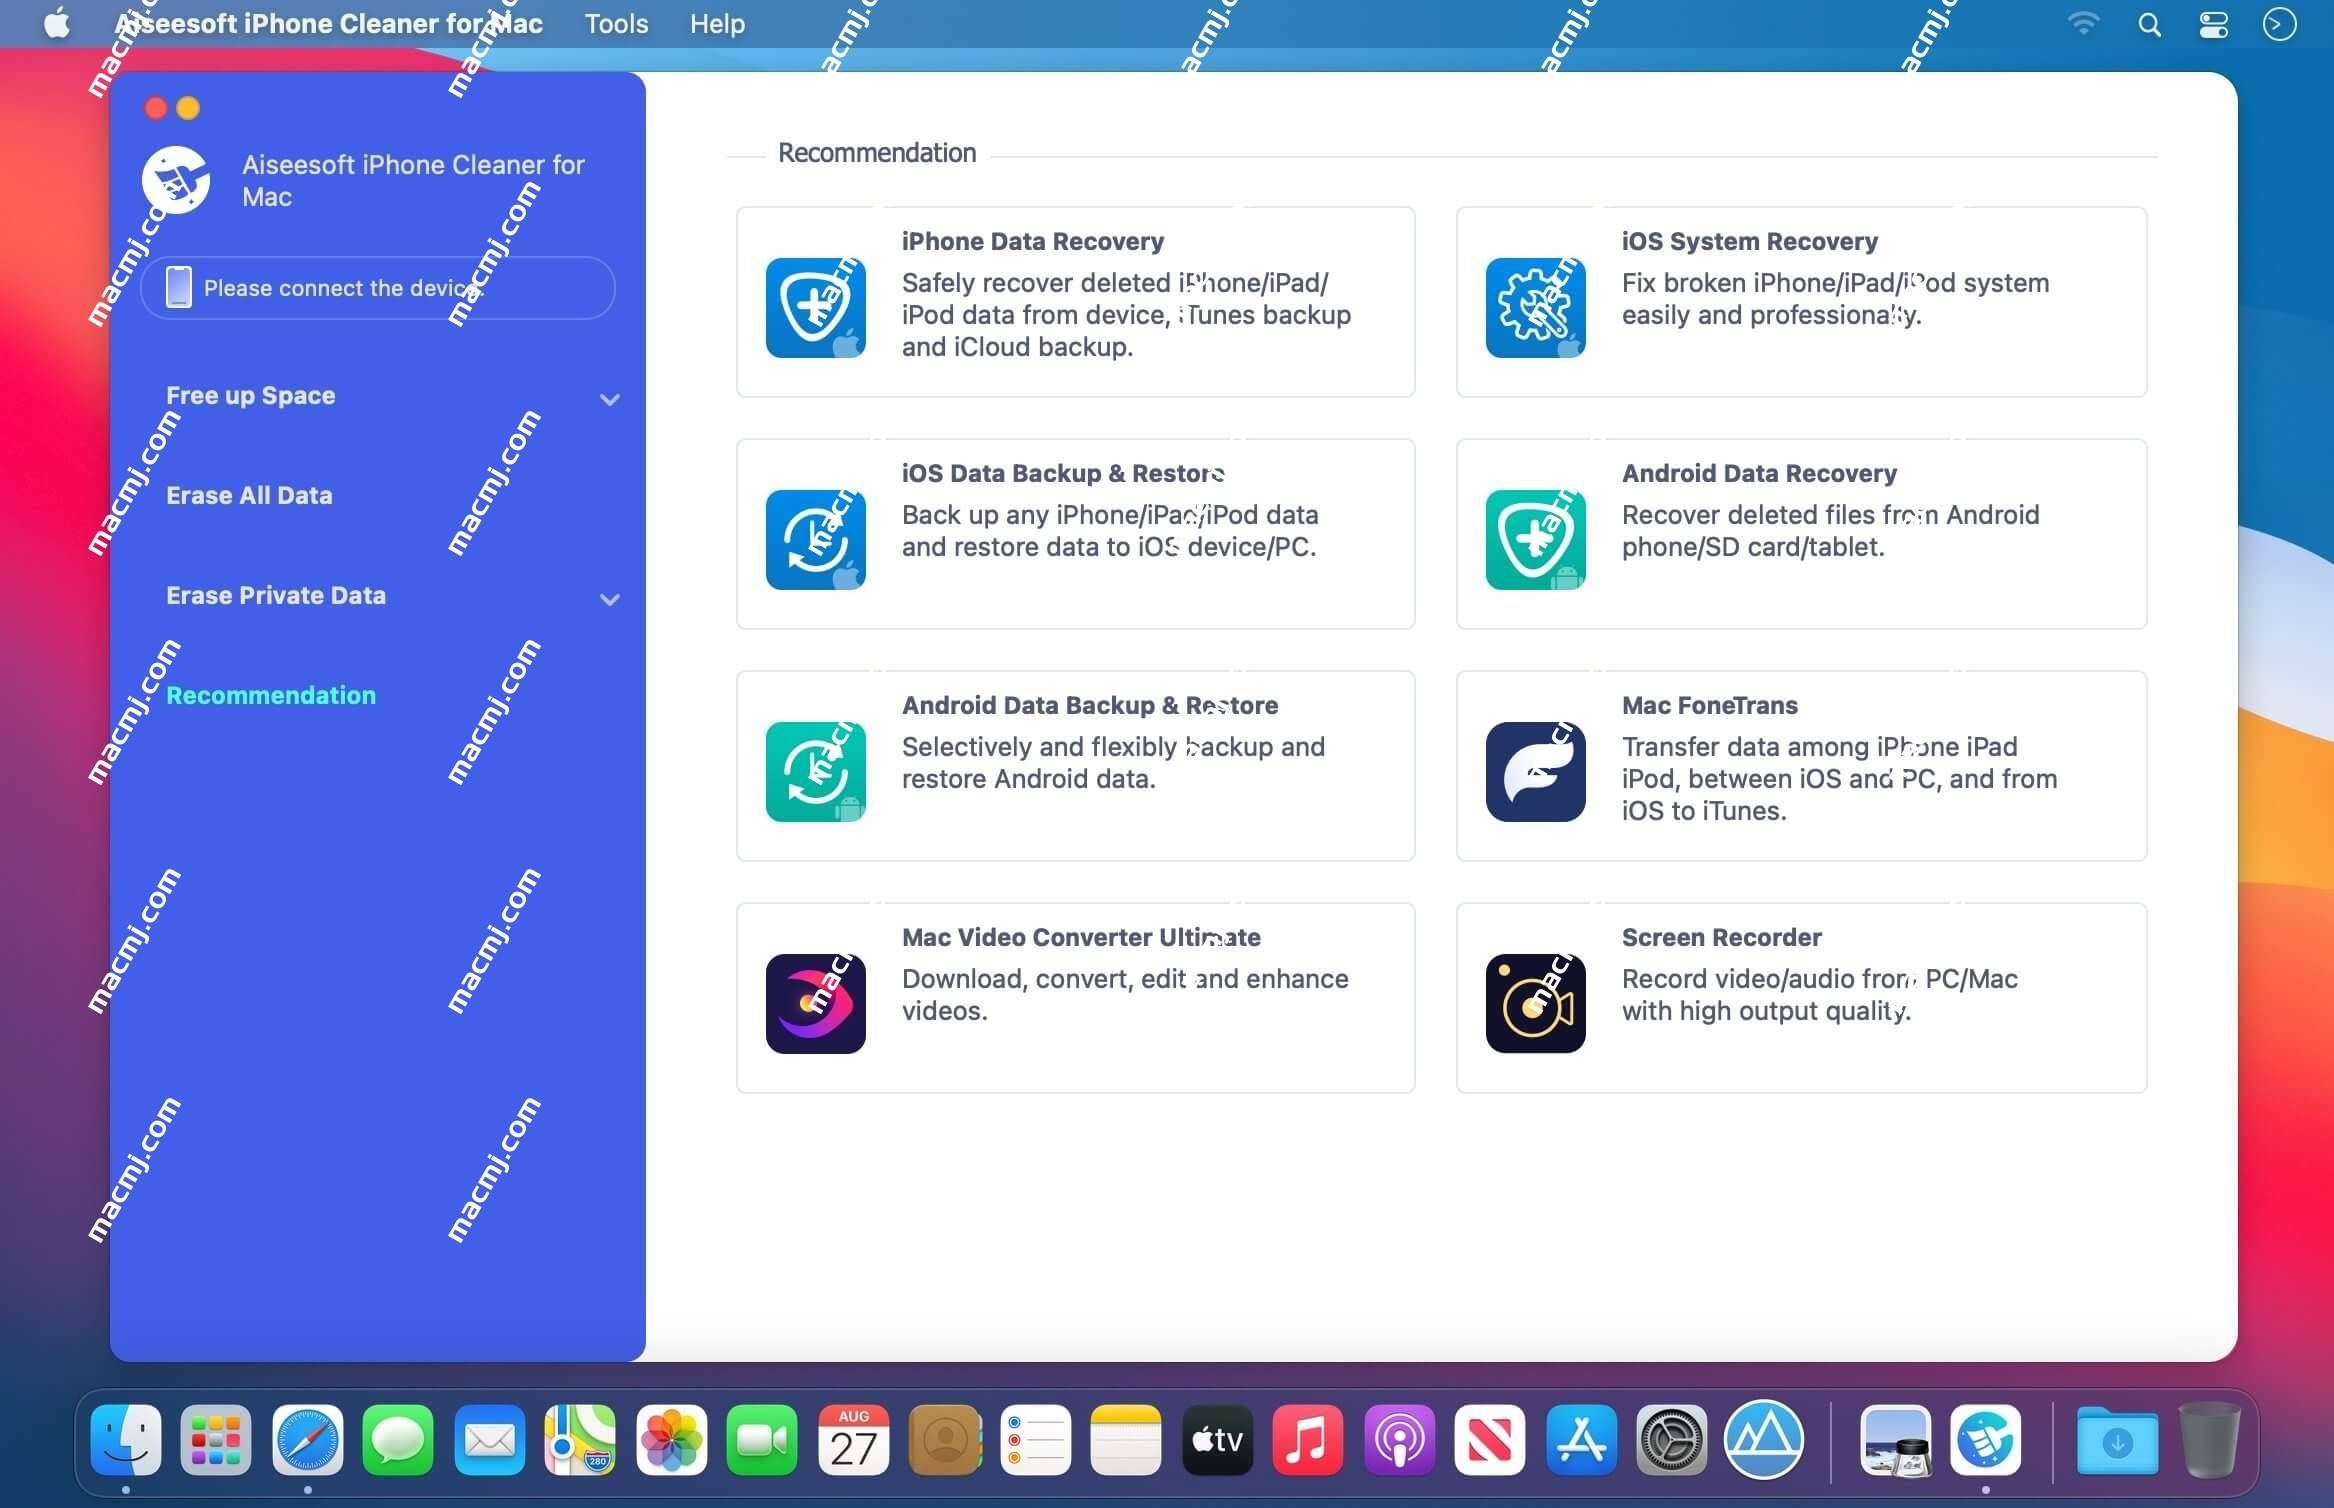Click Mac Video Converter Ultimate icon
The image size is (2334, 1508).
coord(815,1003)
